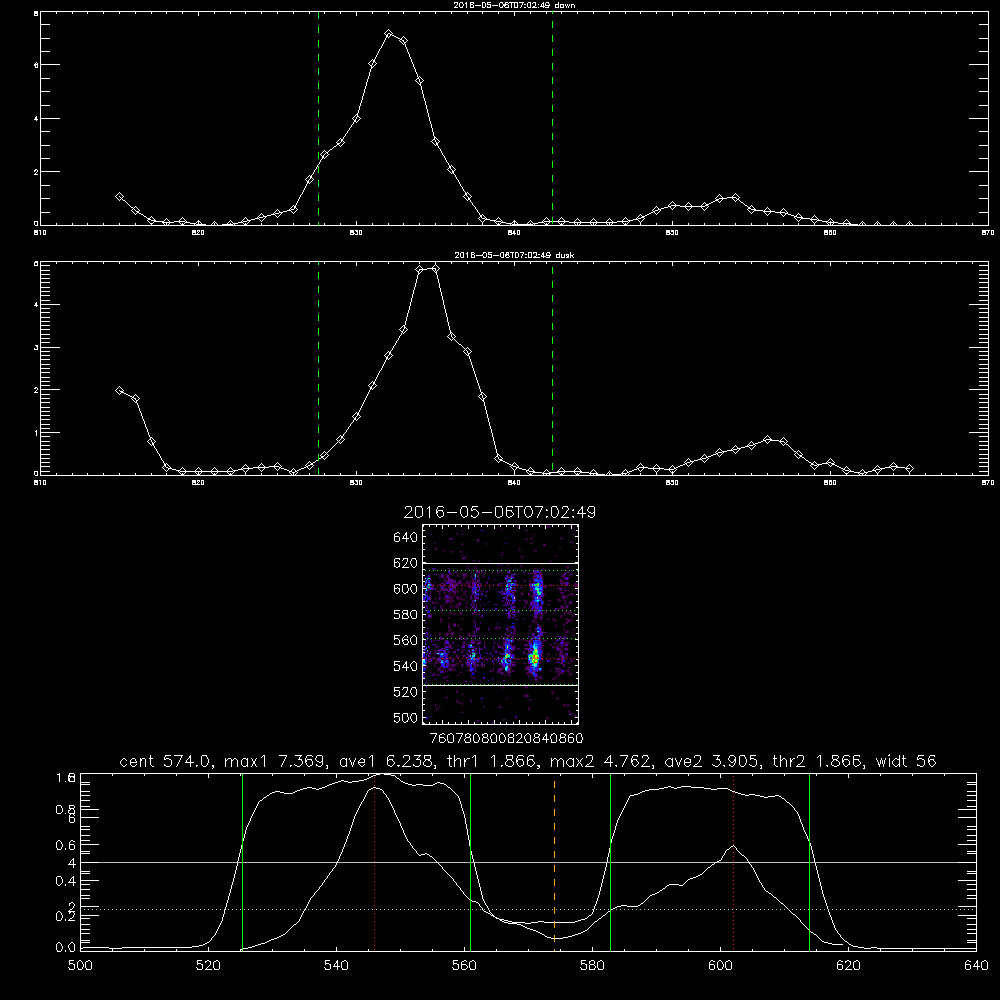Click the secondary dusk peak diamond near 856
1000x1000 pixels.
point(767,439)
